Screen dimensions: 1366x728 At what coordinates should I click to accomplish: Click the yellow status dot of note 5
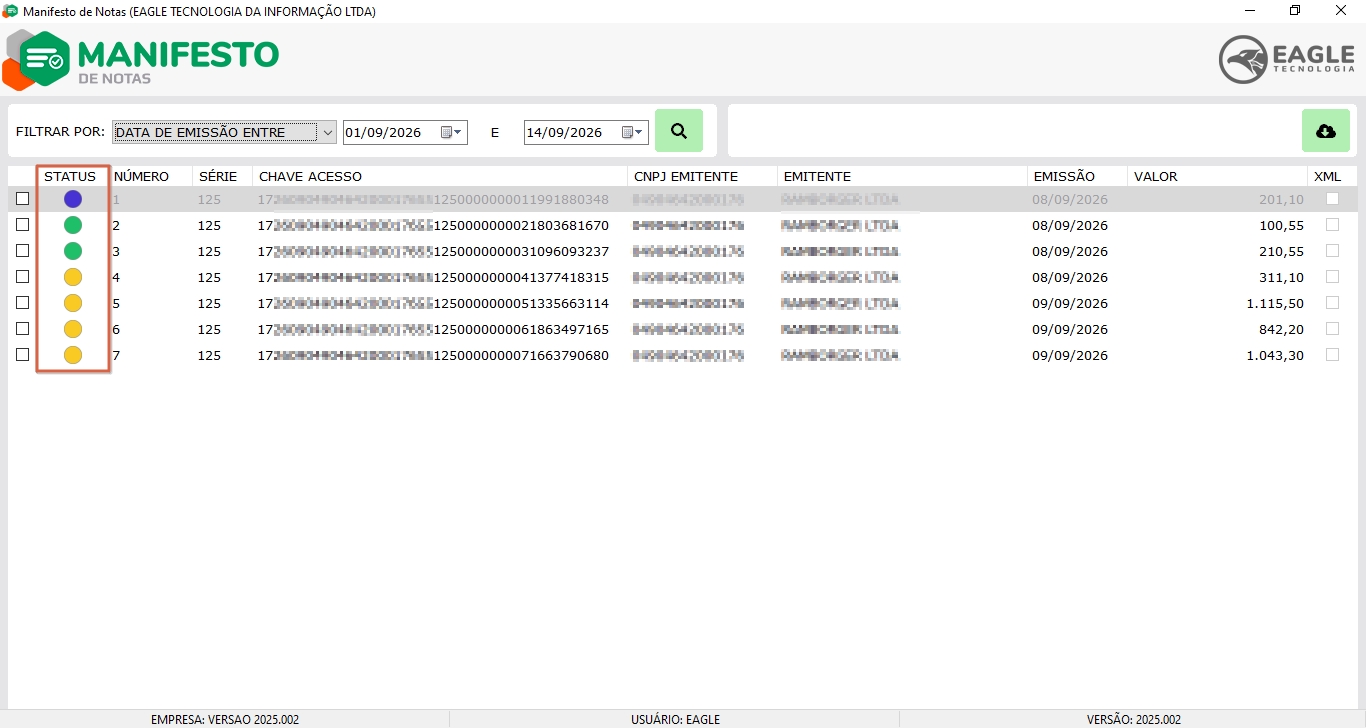(73, 303)
